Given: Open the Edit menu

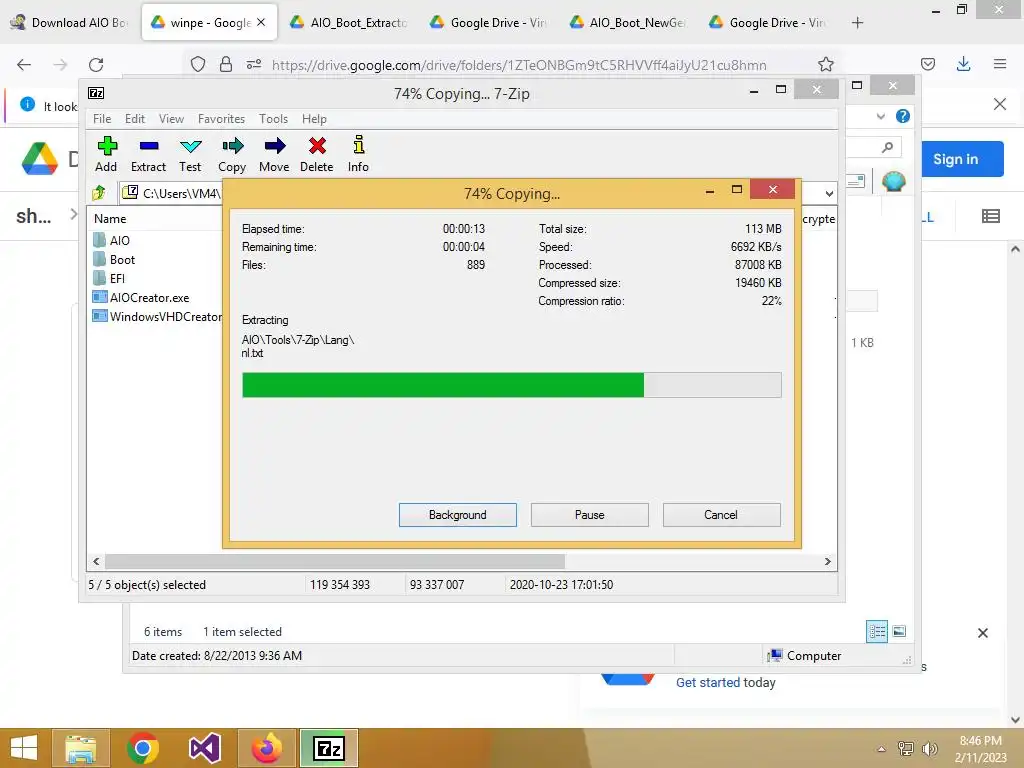Looking at the screenshot, I should click(x=135, y=119).
